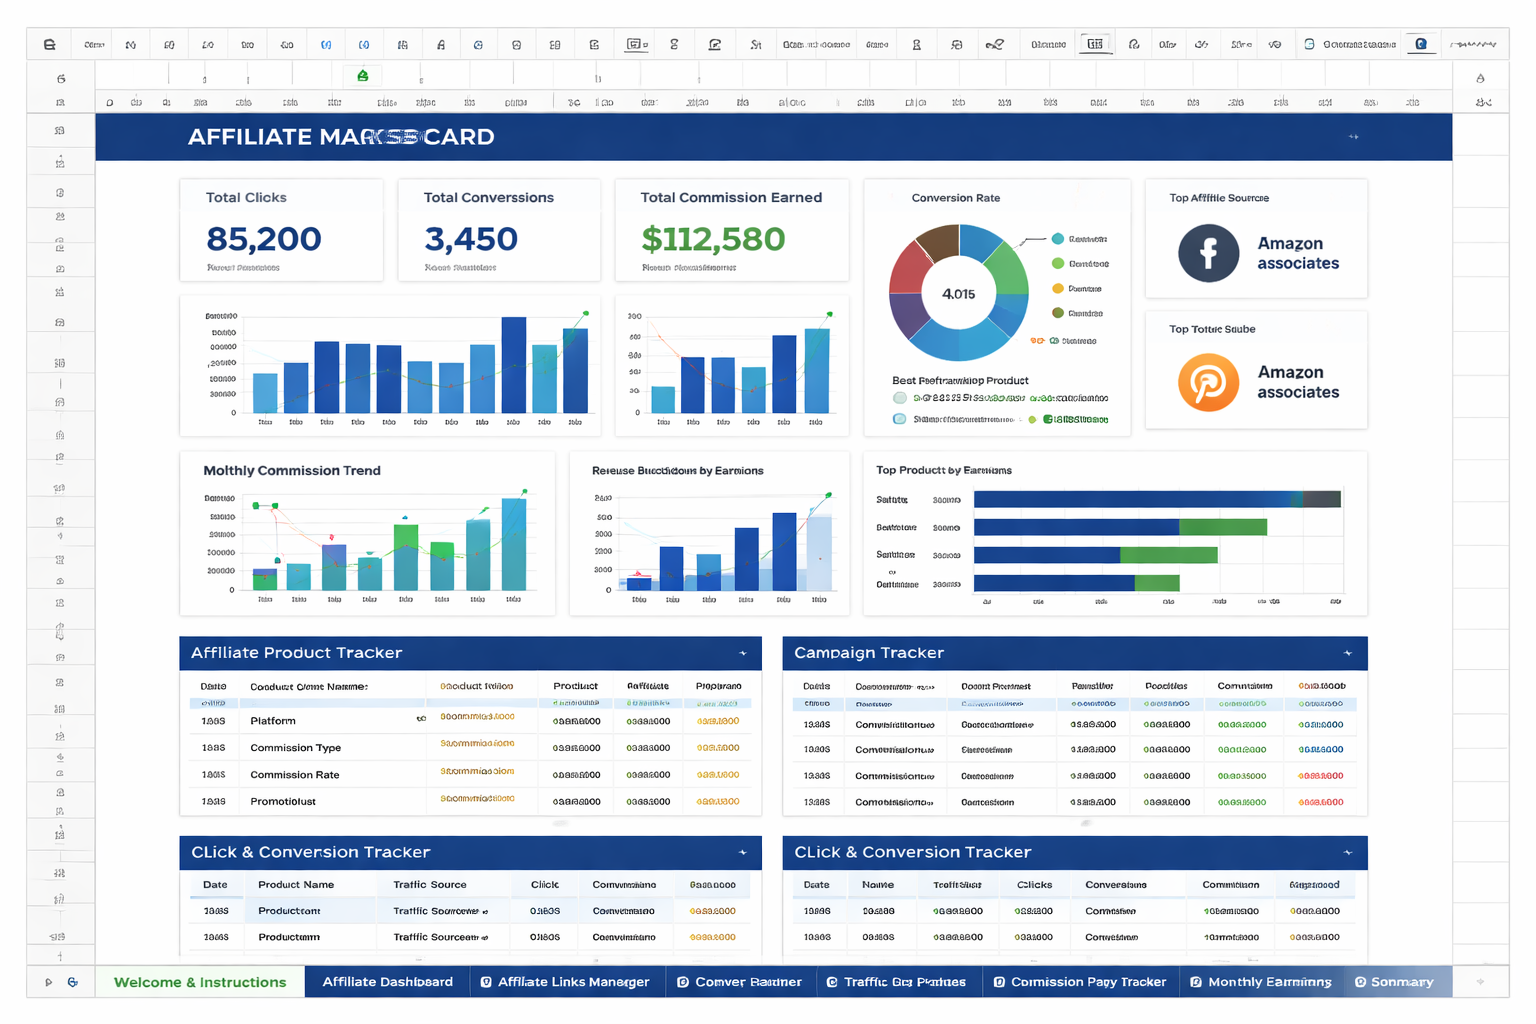Click the share icon at the toolbar's right end
The height and width of the screenshot is (1024, 1536).
[1421, 44]
